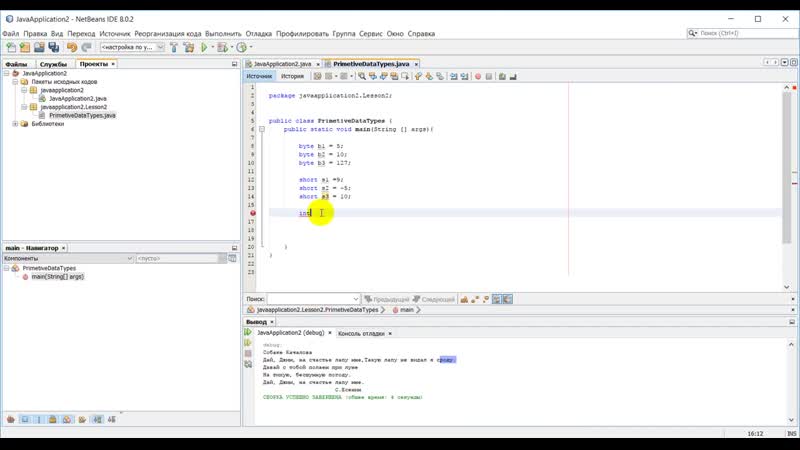Screen dimensions: 800x450
Task: Click the stop icon in output sidebar
Action: point(248,353)
